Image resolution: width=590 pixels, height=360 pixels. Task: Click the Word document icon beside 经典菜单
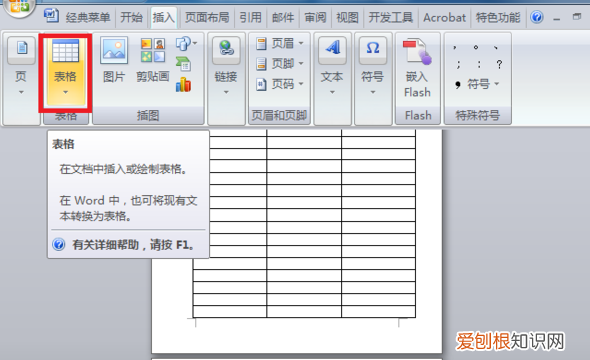[51, 15]
